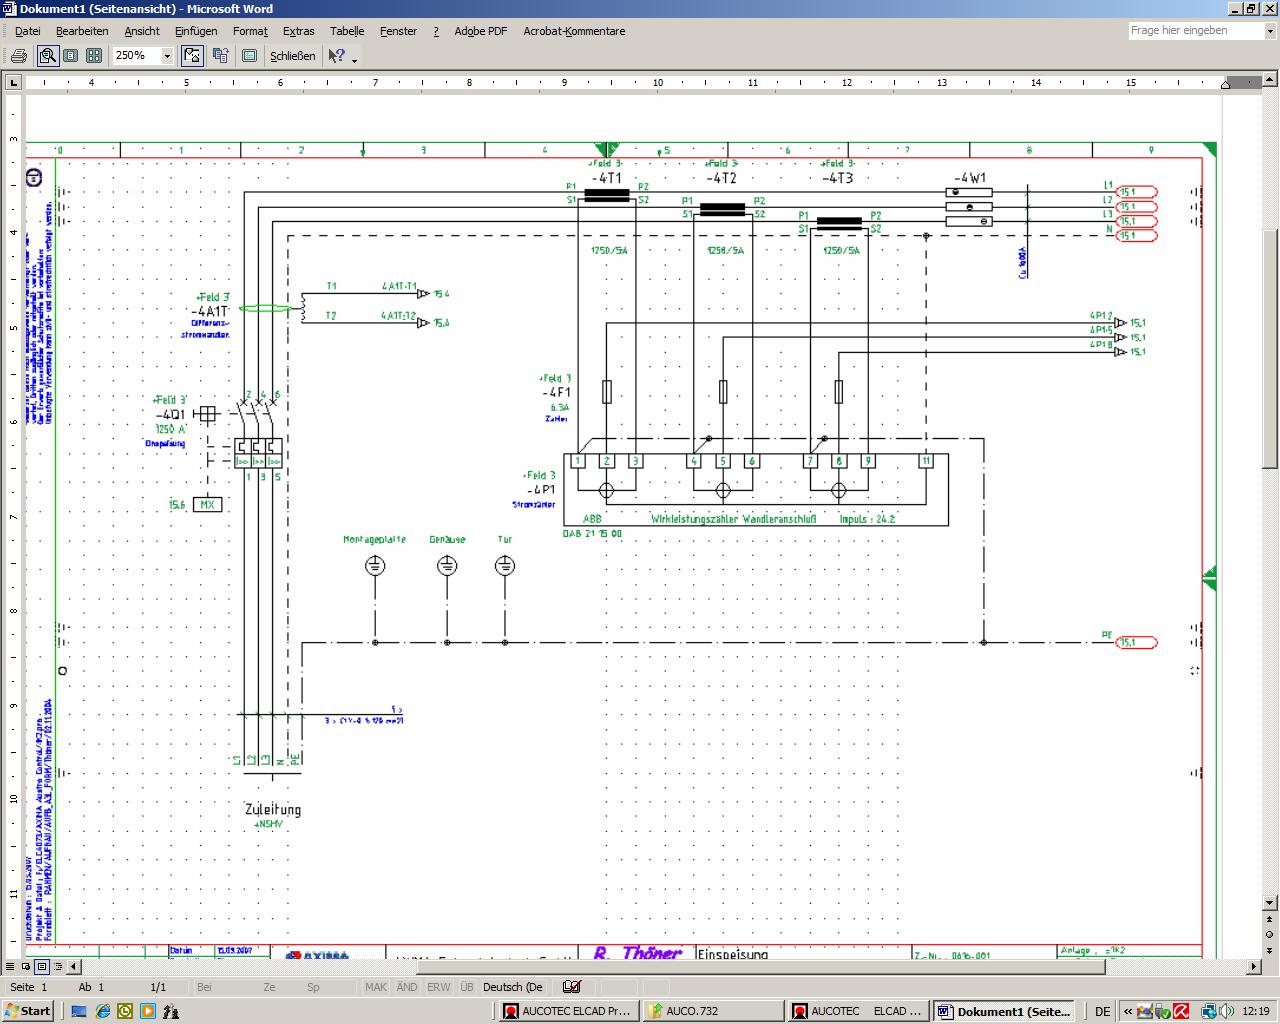The image size is (1280, 1024).
Task: Switch to AUCO.732 taskbar button
Action: click(x=713, y=1011)
